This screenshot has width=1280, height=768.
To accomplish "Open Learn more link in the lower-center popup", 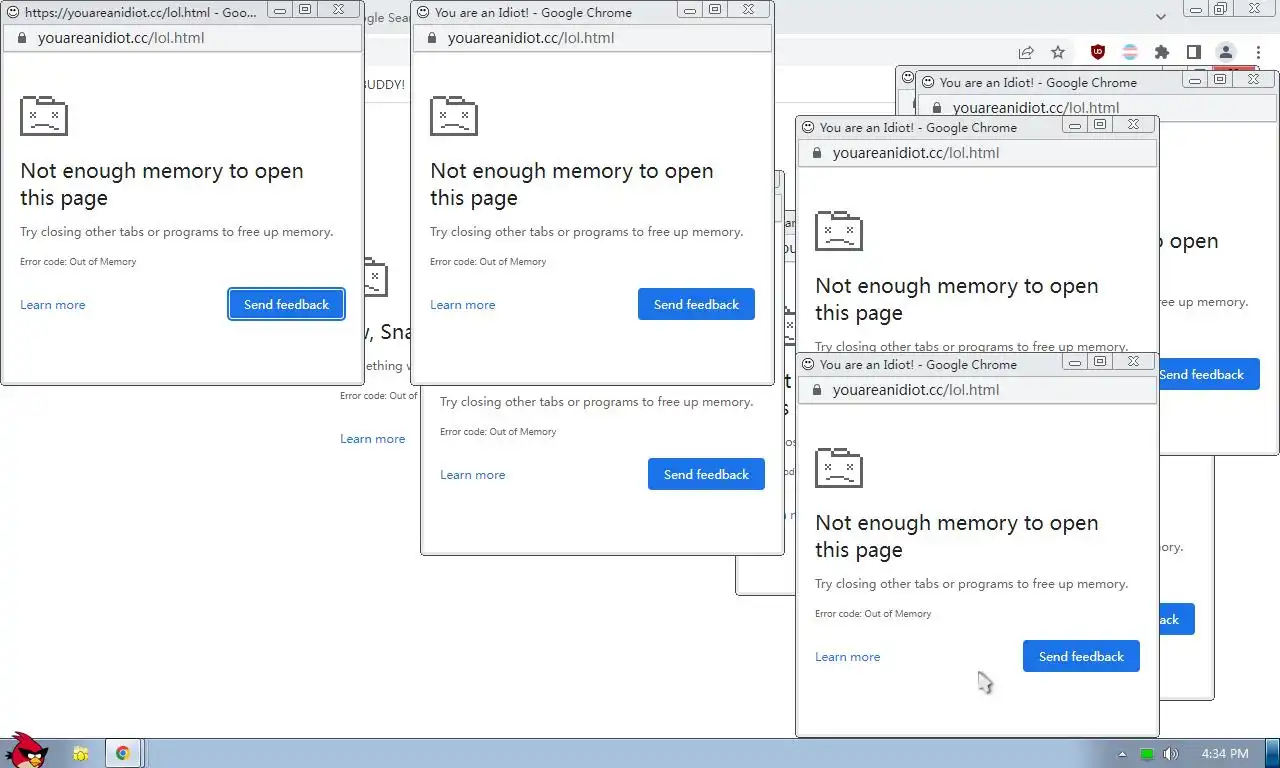I will coord(473,475).
